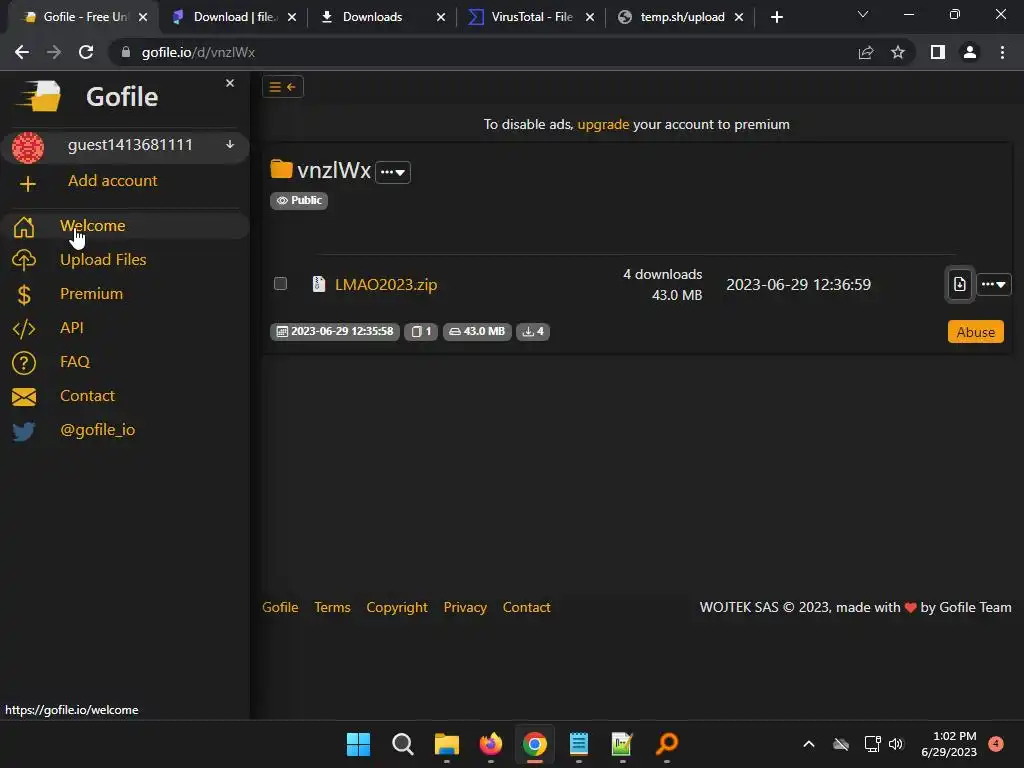Viewport: 1024px width, 768px height.
Task: Click the Premium dollar icon
Action: point(24,295)
